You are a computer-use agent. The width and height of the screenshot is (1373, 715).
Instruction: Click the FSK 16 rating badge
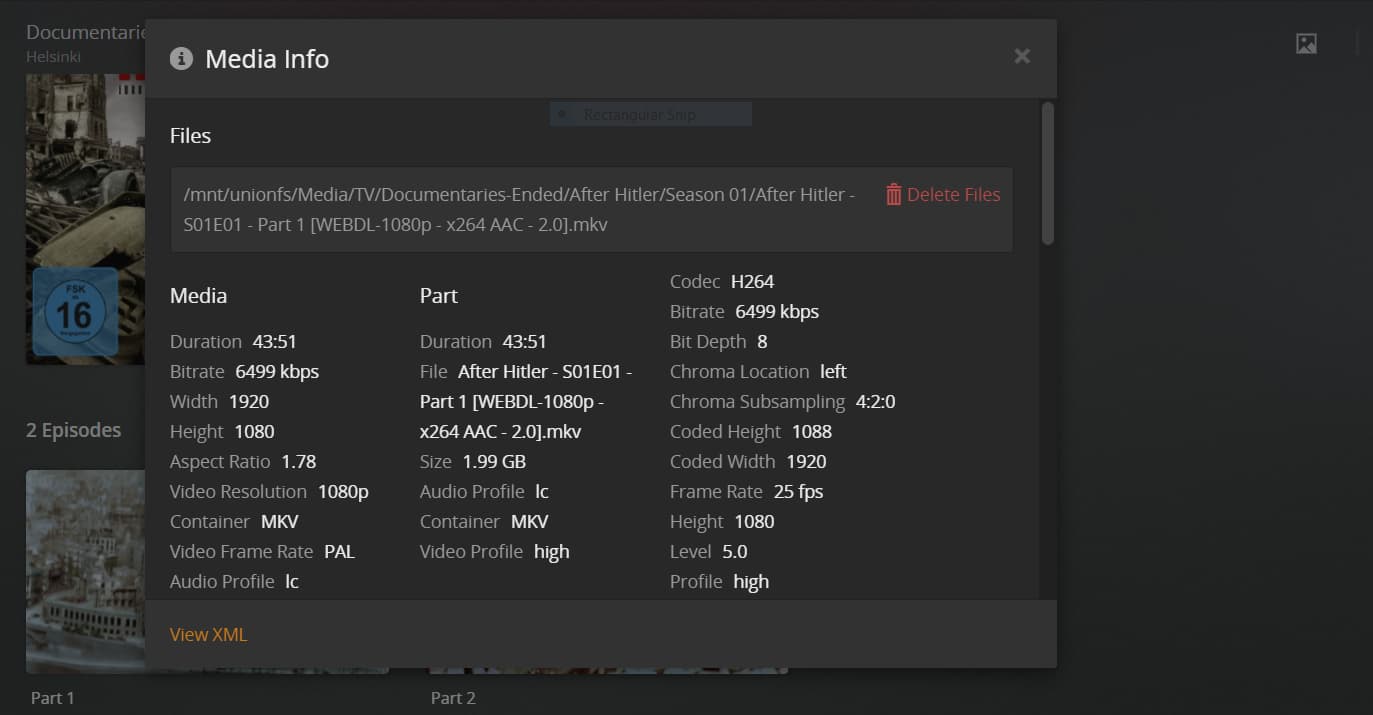point(73,312)
